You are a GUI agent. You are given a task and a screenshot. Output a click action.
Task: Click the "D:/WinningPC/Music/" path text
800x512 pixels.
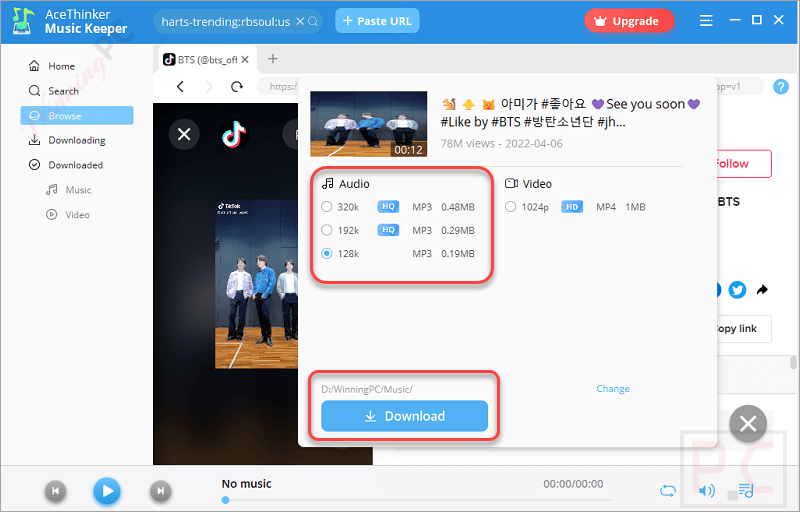click(x=366, y=389)
